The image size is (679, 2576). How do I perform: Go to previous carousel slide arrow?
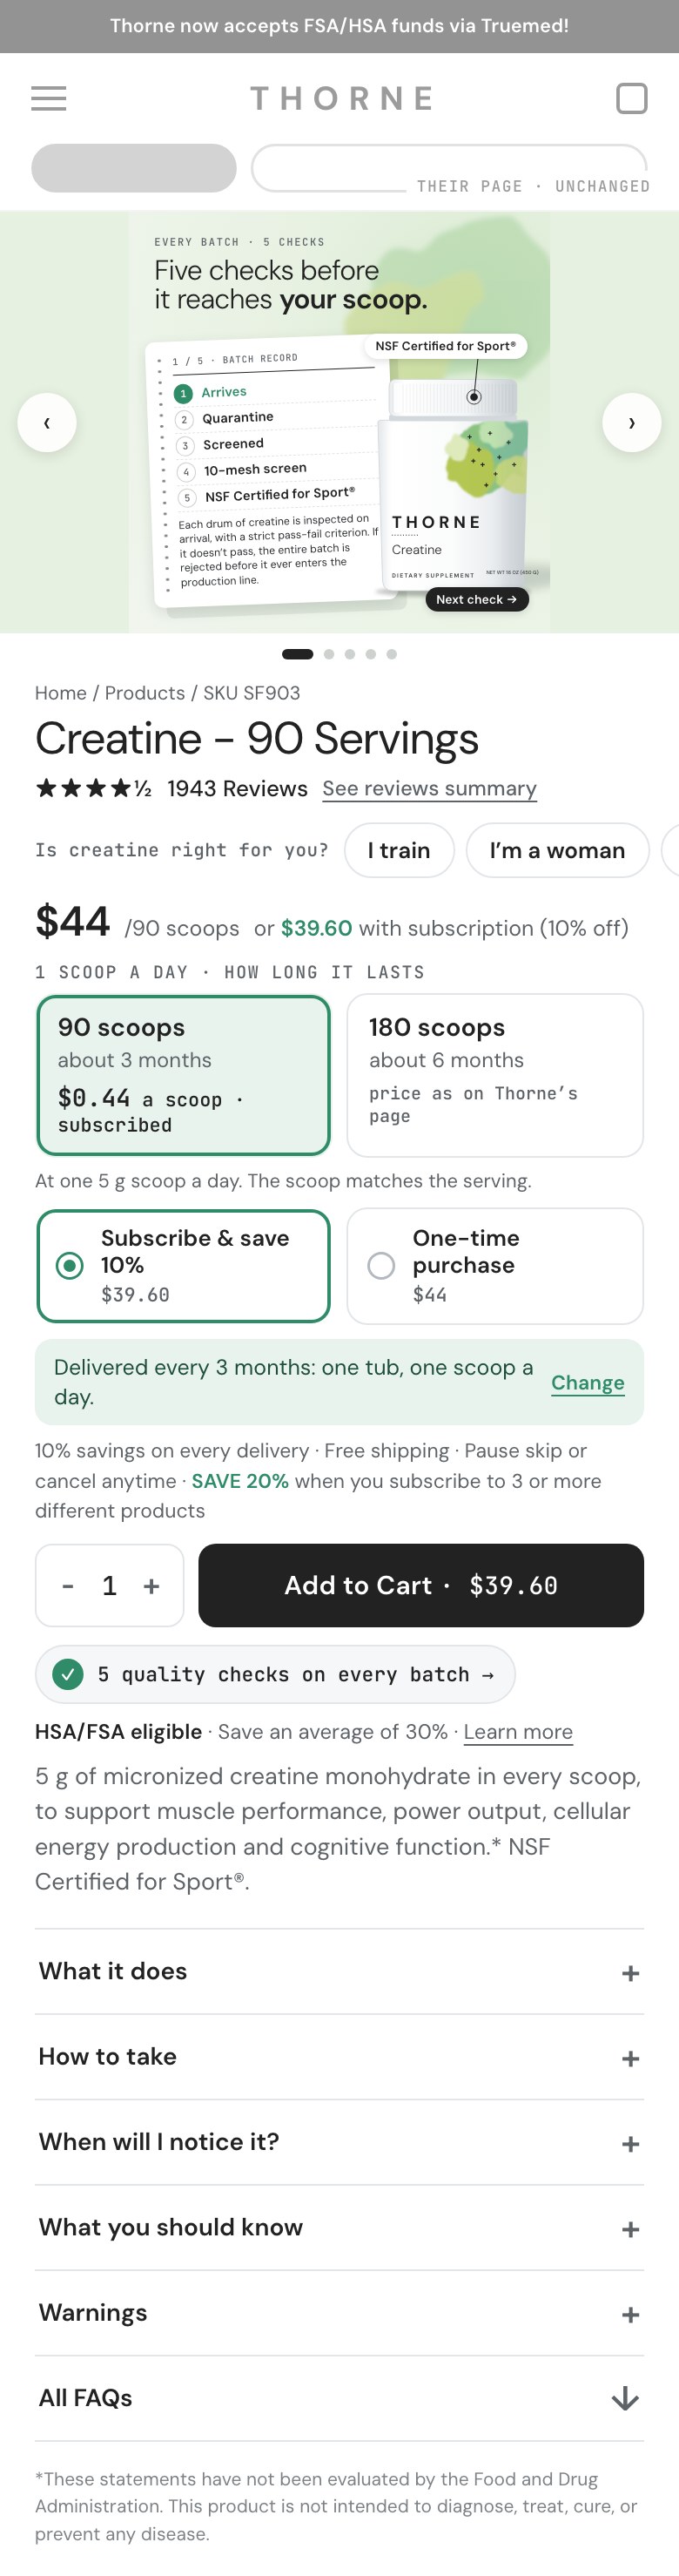point(47,422)
